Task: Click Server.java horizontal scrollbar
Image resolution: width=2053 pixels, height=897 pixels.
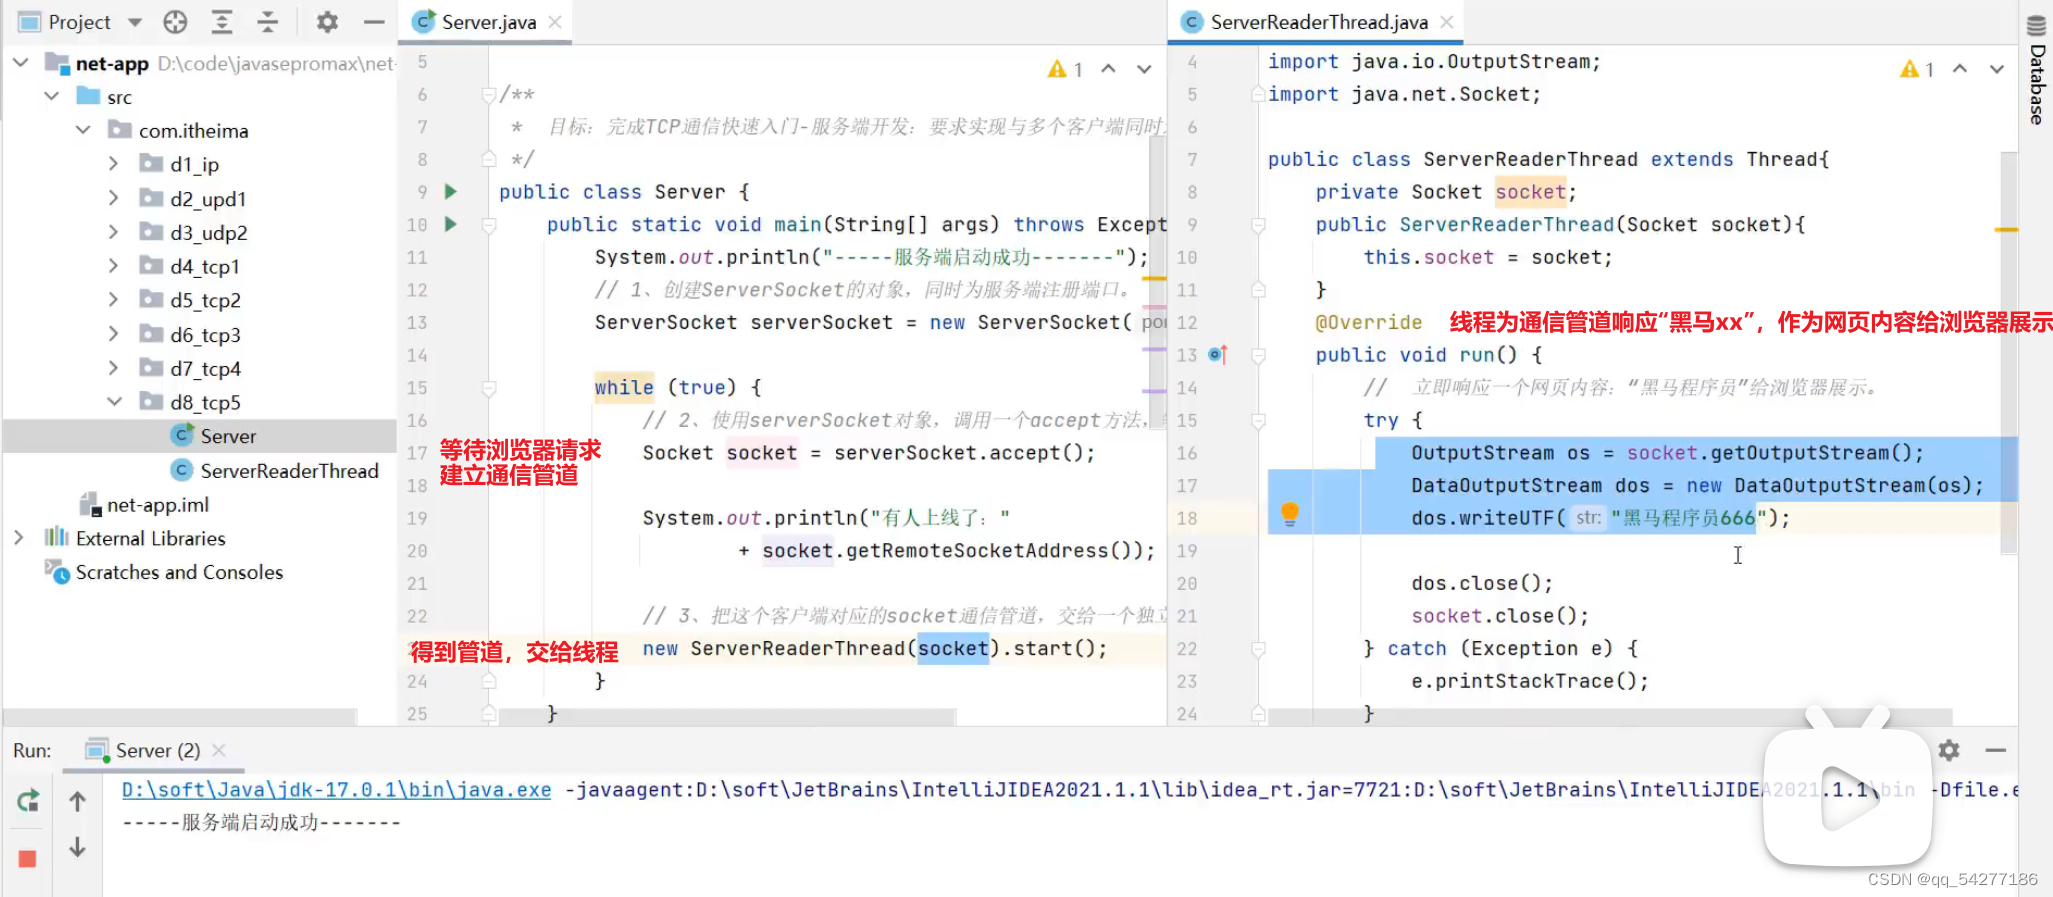Action: pyautogui.click(x=727, y=717)
